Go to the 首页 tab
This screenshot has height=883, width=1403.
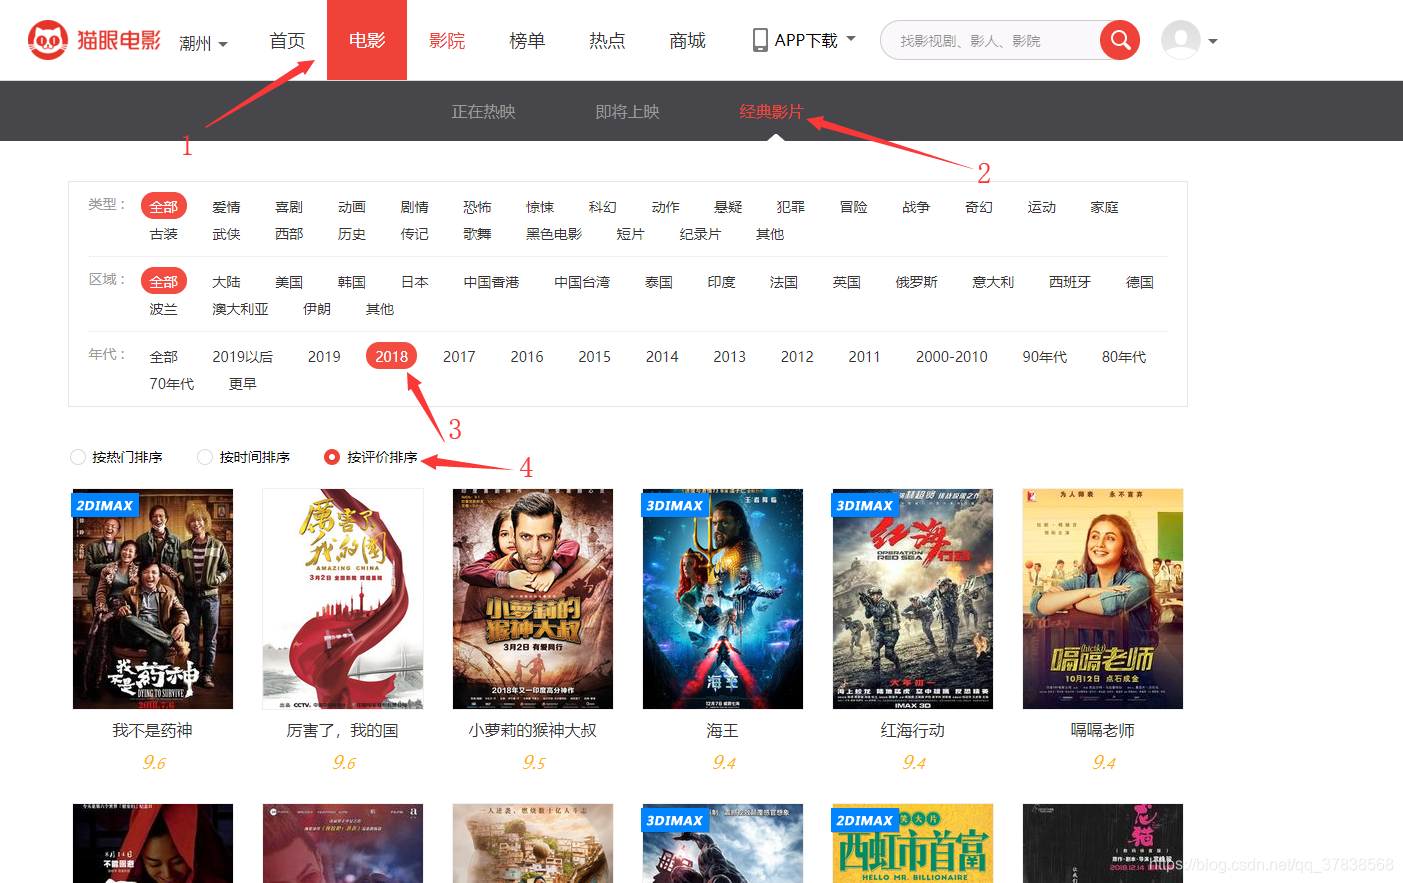point(287,40)
